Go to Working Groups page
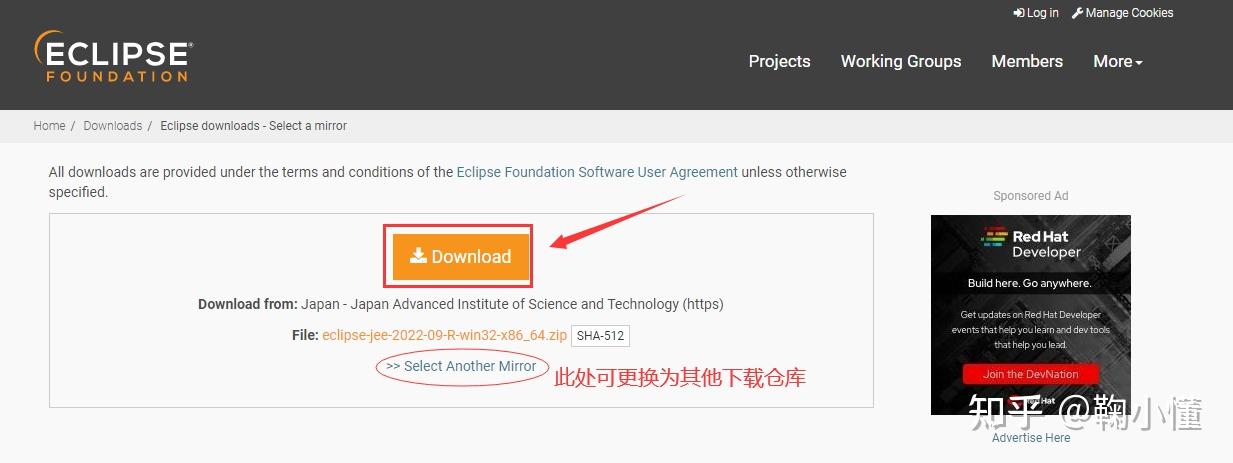 click(x=900, y=61)
